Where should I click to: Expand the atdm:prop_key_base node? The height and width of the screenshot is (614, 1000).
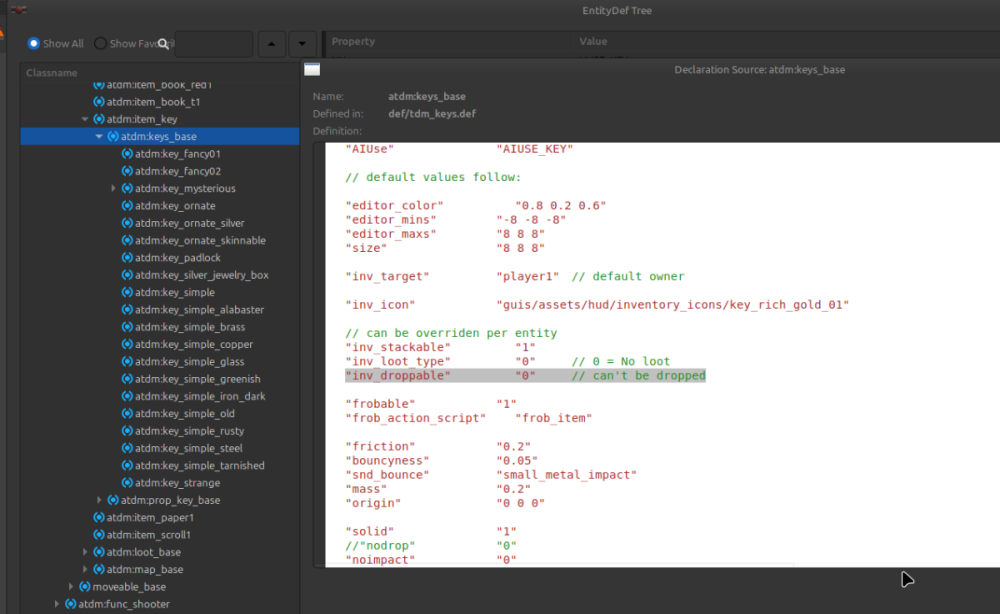99,500
